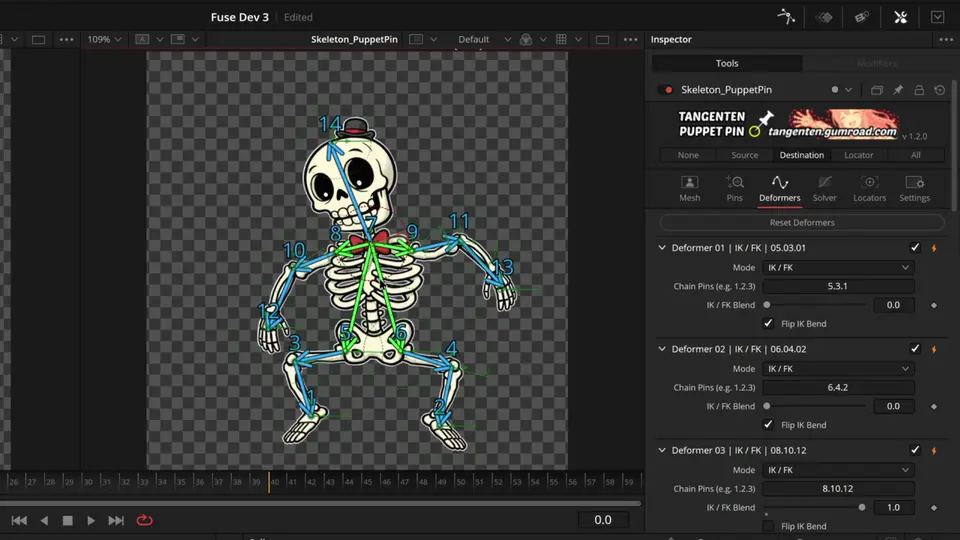Image resolution: width=960 pixels, height=540 pixels.
Task: Collapse the Deformer 02 section
Action: point(662,349)
